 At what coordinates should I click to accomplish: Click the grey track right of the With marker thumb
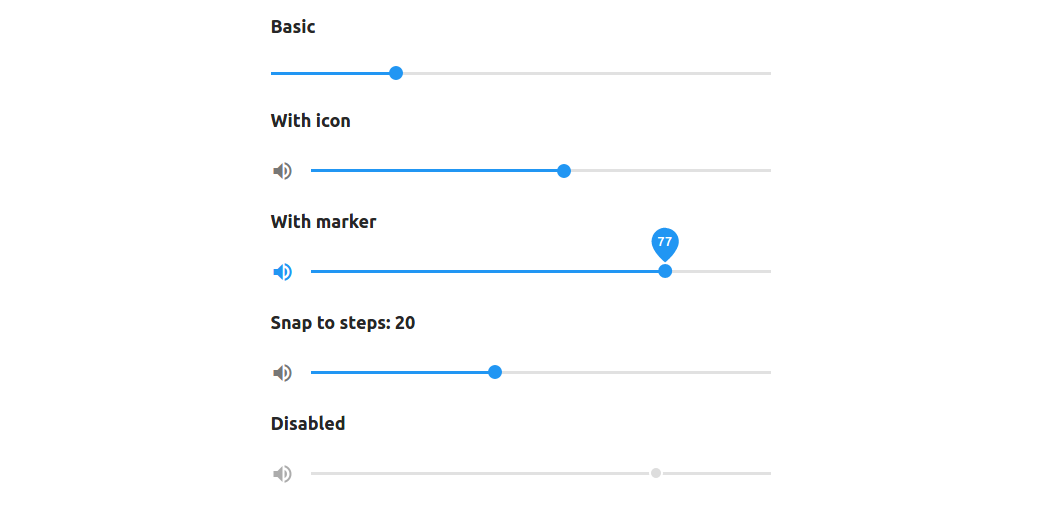point(722,271)
